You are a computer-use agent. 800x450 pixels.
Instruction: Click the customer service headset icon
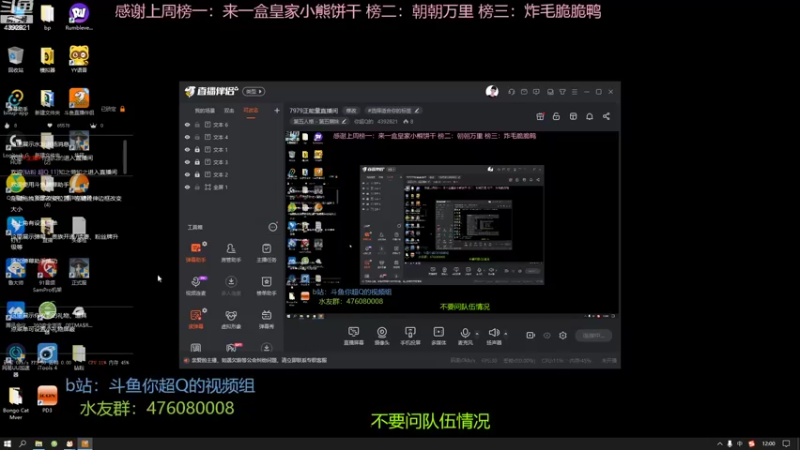[511, 92]
